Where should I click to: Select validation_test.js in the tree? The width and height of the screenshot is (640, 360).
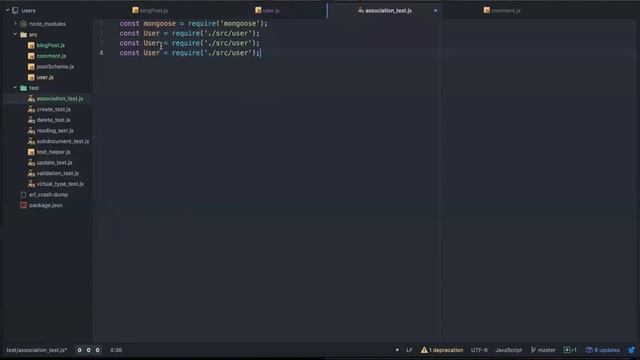pos(58,173)
